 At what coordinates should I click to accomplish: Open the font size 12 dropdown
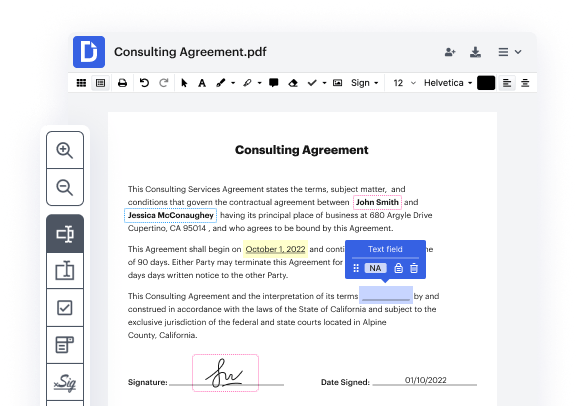[x=404, y=83]
